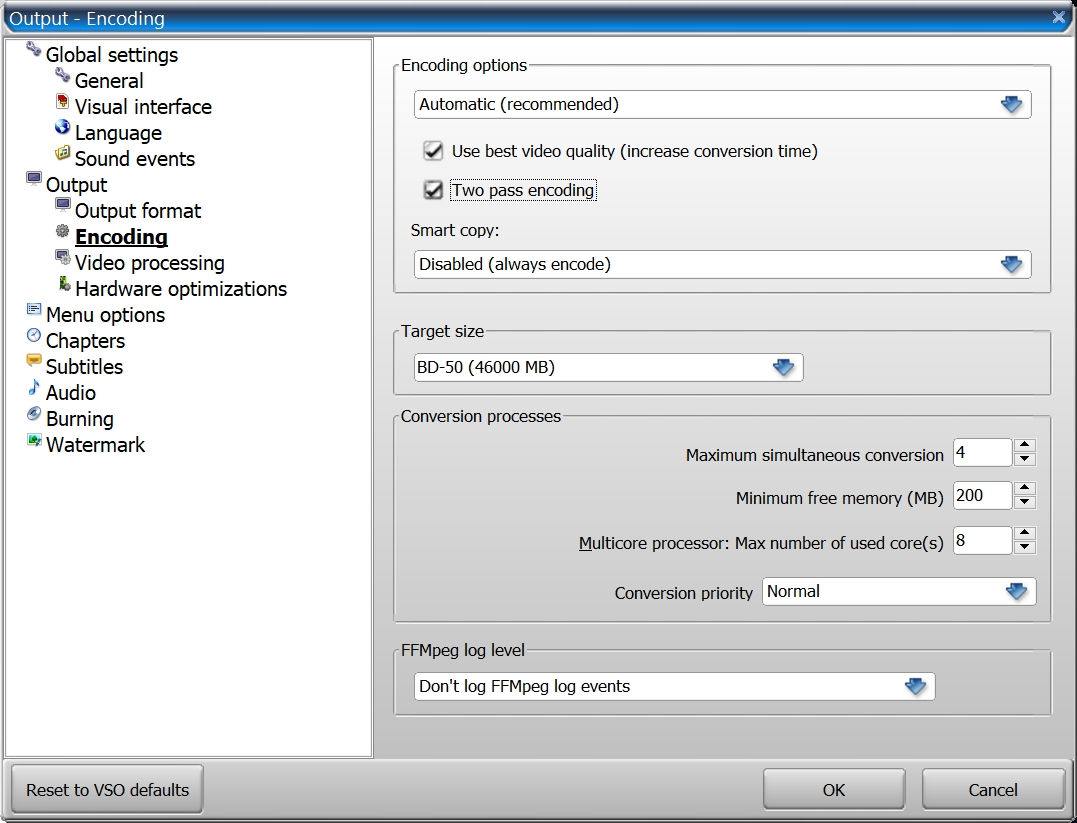Click the Language globe icon
This screenshot has height=823, width=1077.
pyautogui.click(x=63, y=127)
